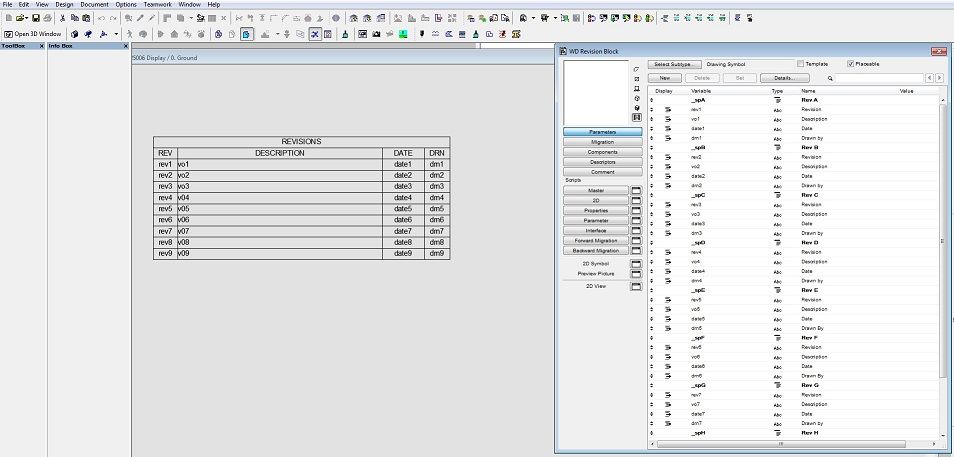Open the dropdown arrow next to the Open folder icon
Viewport: 954px width, 457px height.
(x=27, y=18)
